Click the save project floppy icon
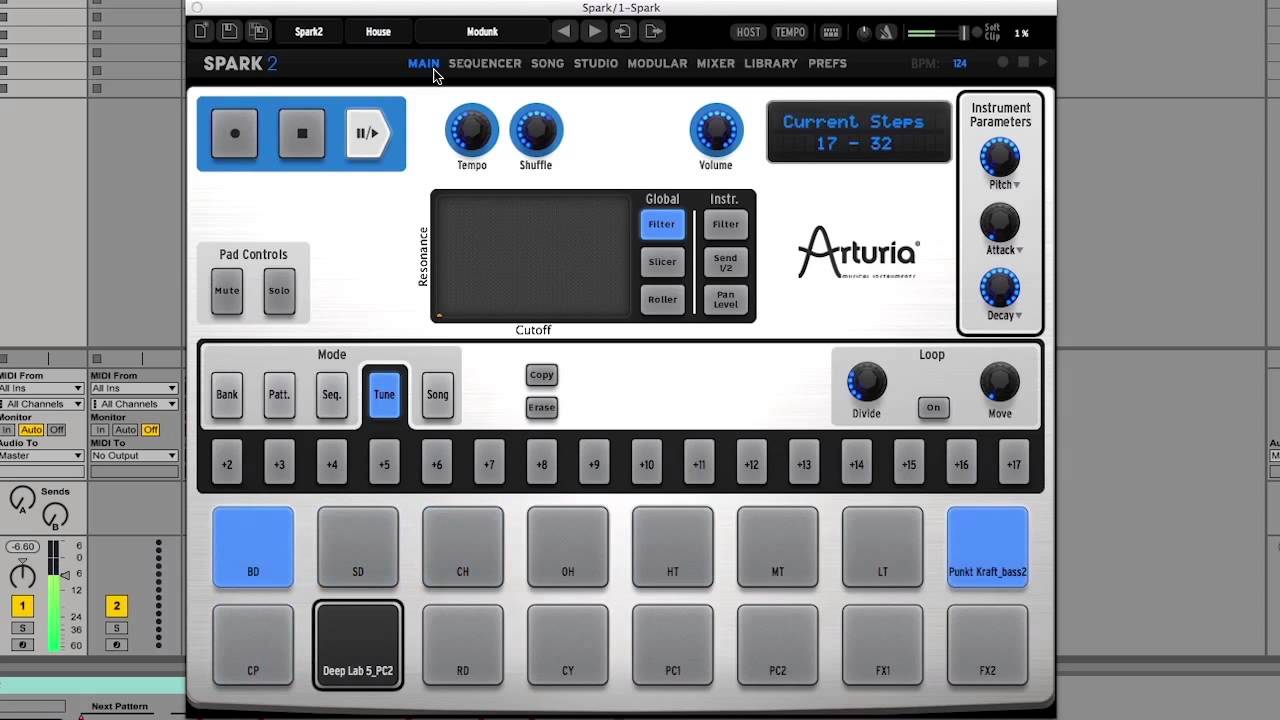1280x720 pixels. 229,32
